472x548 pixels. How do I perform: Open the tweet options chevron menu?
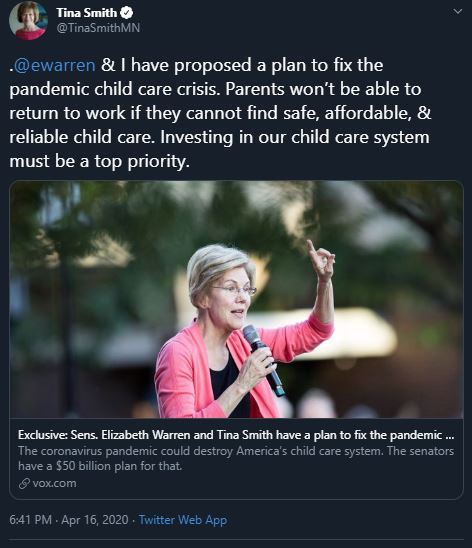tap(457, 12)
